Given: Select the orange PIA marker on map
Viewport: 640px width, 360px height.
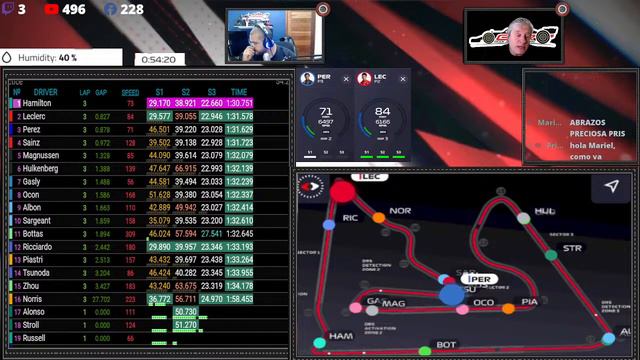Looking at the screenshot, I should [508, 309].
